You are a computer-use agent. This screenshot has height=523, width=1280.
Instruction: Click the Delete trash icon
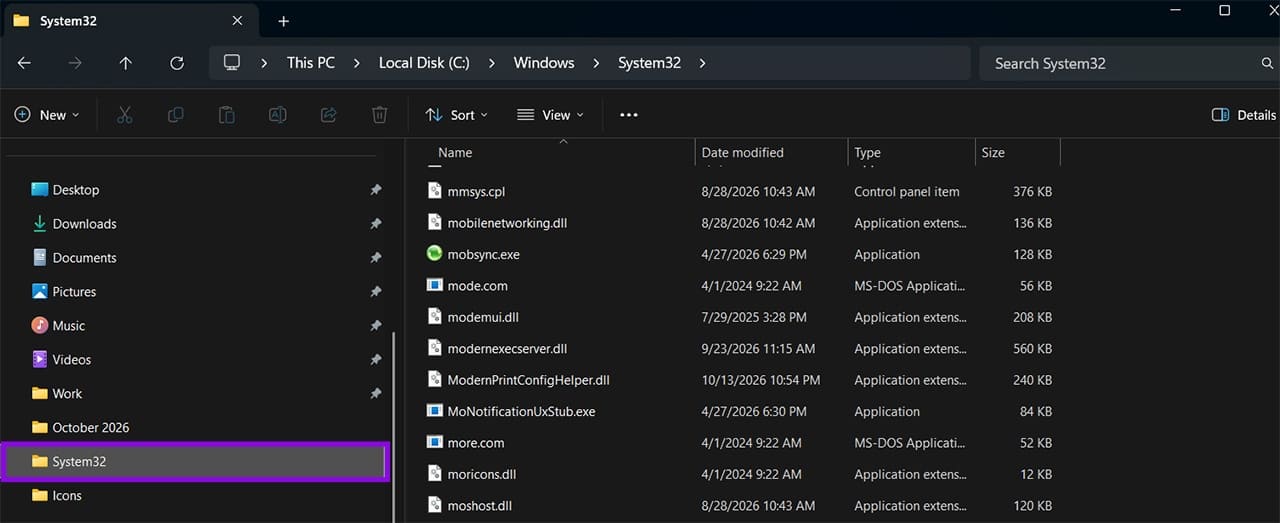point(380,115)
